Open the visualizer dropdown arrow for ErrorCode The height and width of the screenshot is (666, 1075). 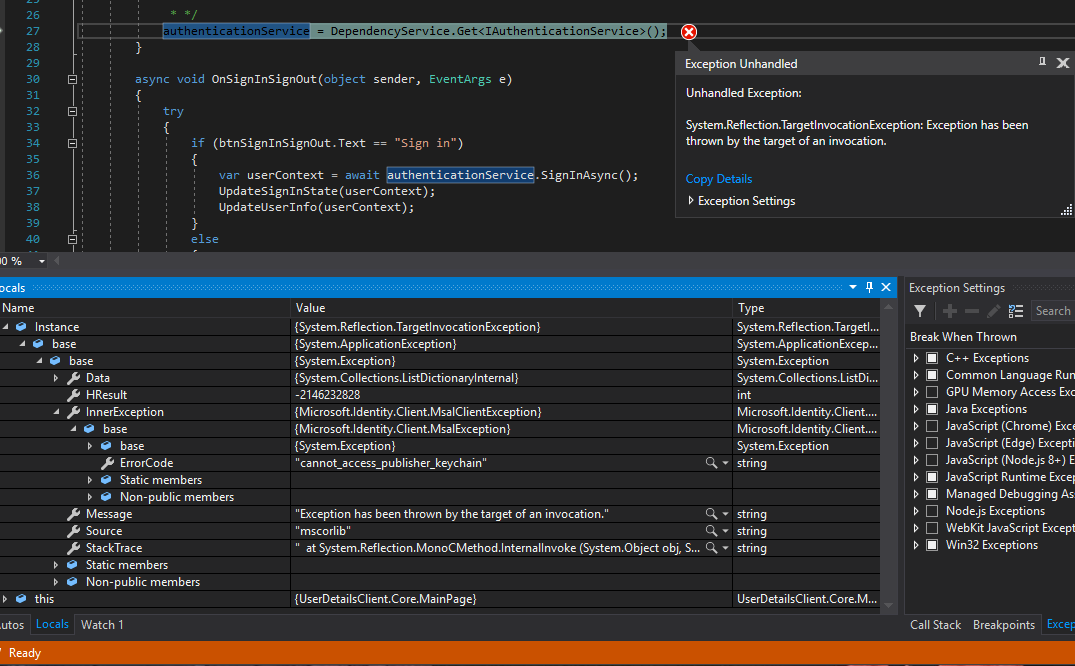pos(725,463)
